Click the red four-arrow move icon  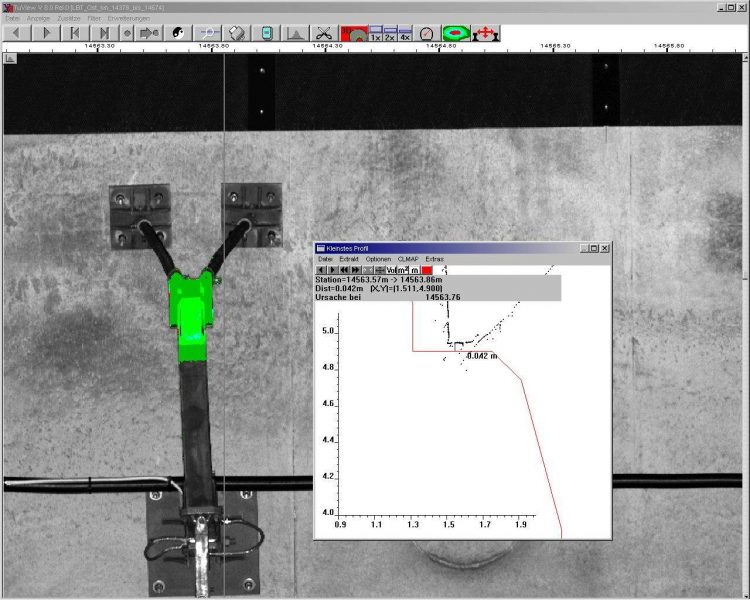click(x=485, y=33)
